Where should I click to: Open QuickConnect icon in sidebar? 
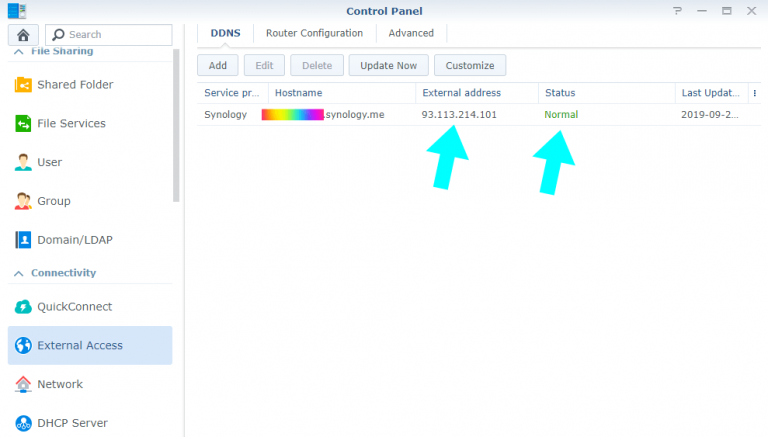pyautogui.click(x=23, y=307)
